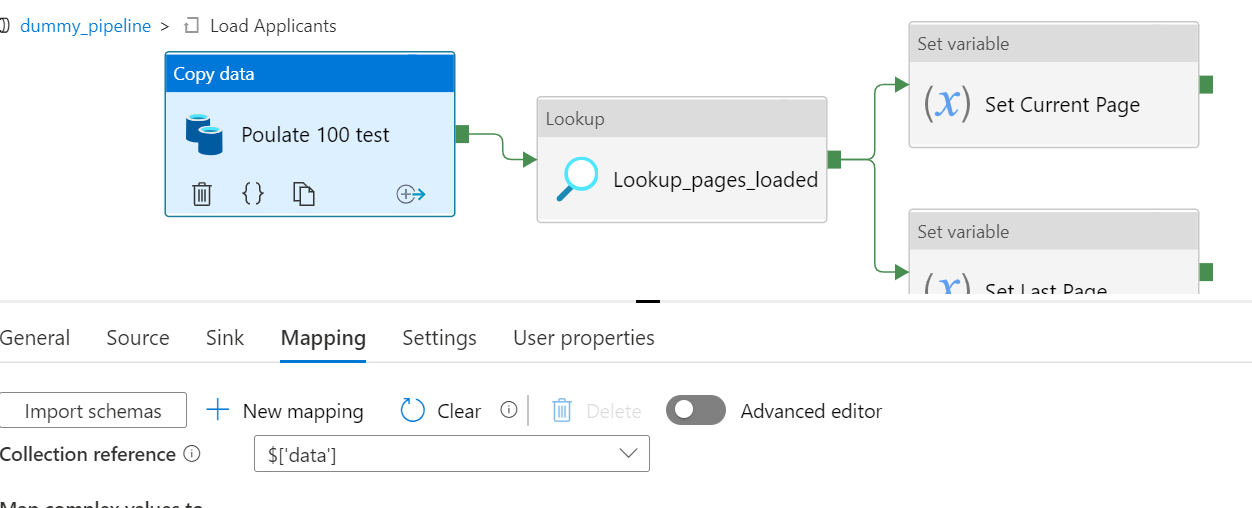Click pipeline icon before dummy_pipeline
The height and width of the screenshot is (508, 1252).
5,26
